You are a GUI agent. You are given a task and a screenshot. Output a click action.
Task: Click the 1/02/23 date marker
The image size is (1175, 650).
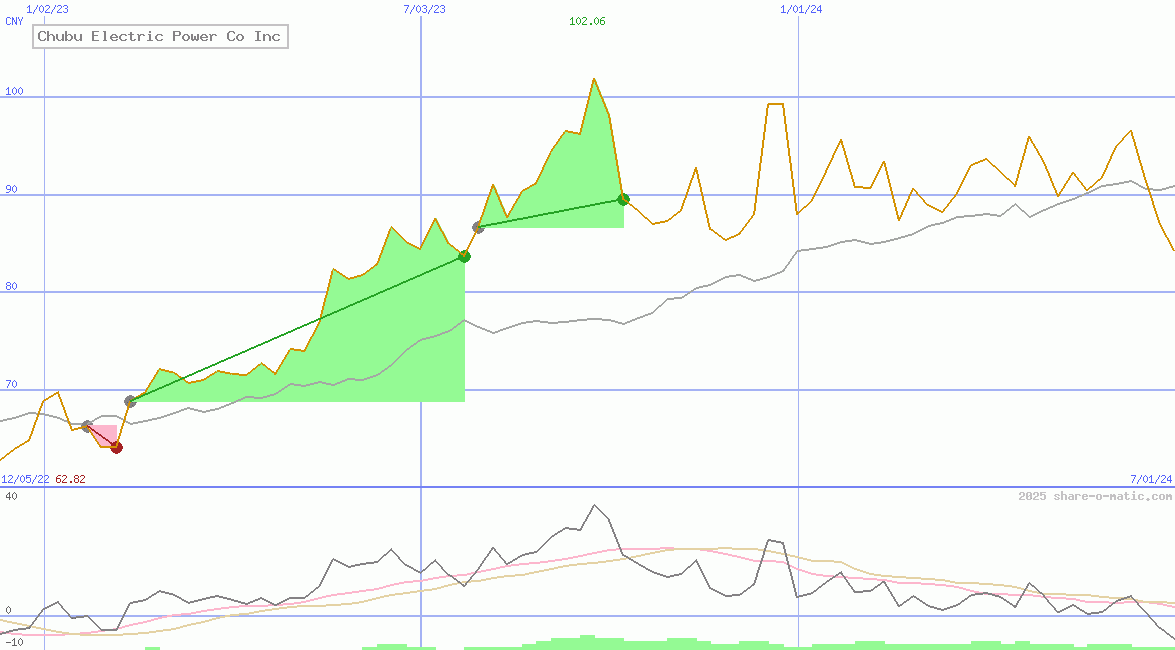click(x=47, y=9)
